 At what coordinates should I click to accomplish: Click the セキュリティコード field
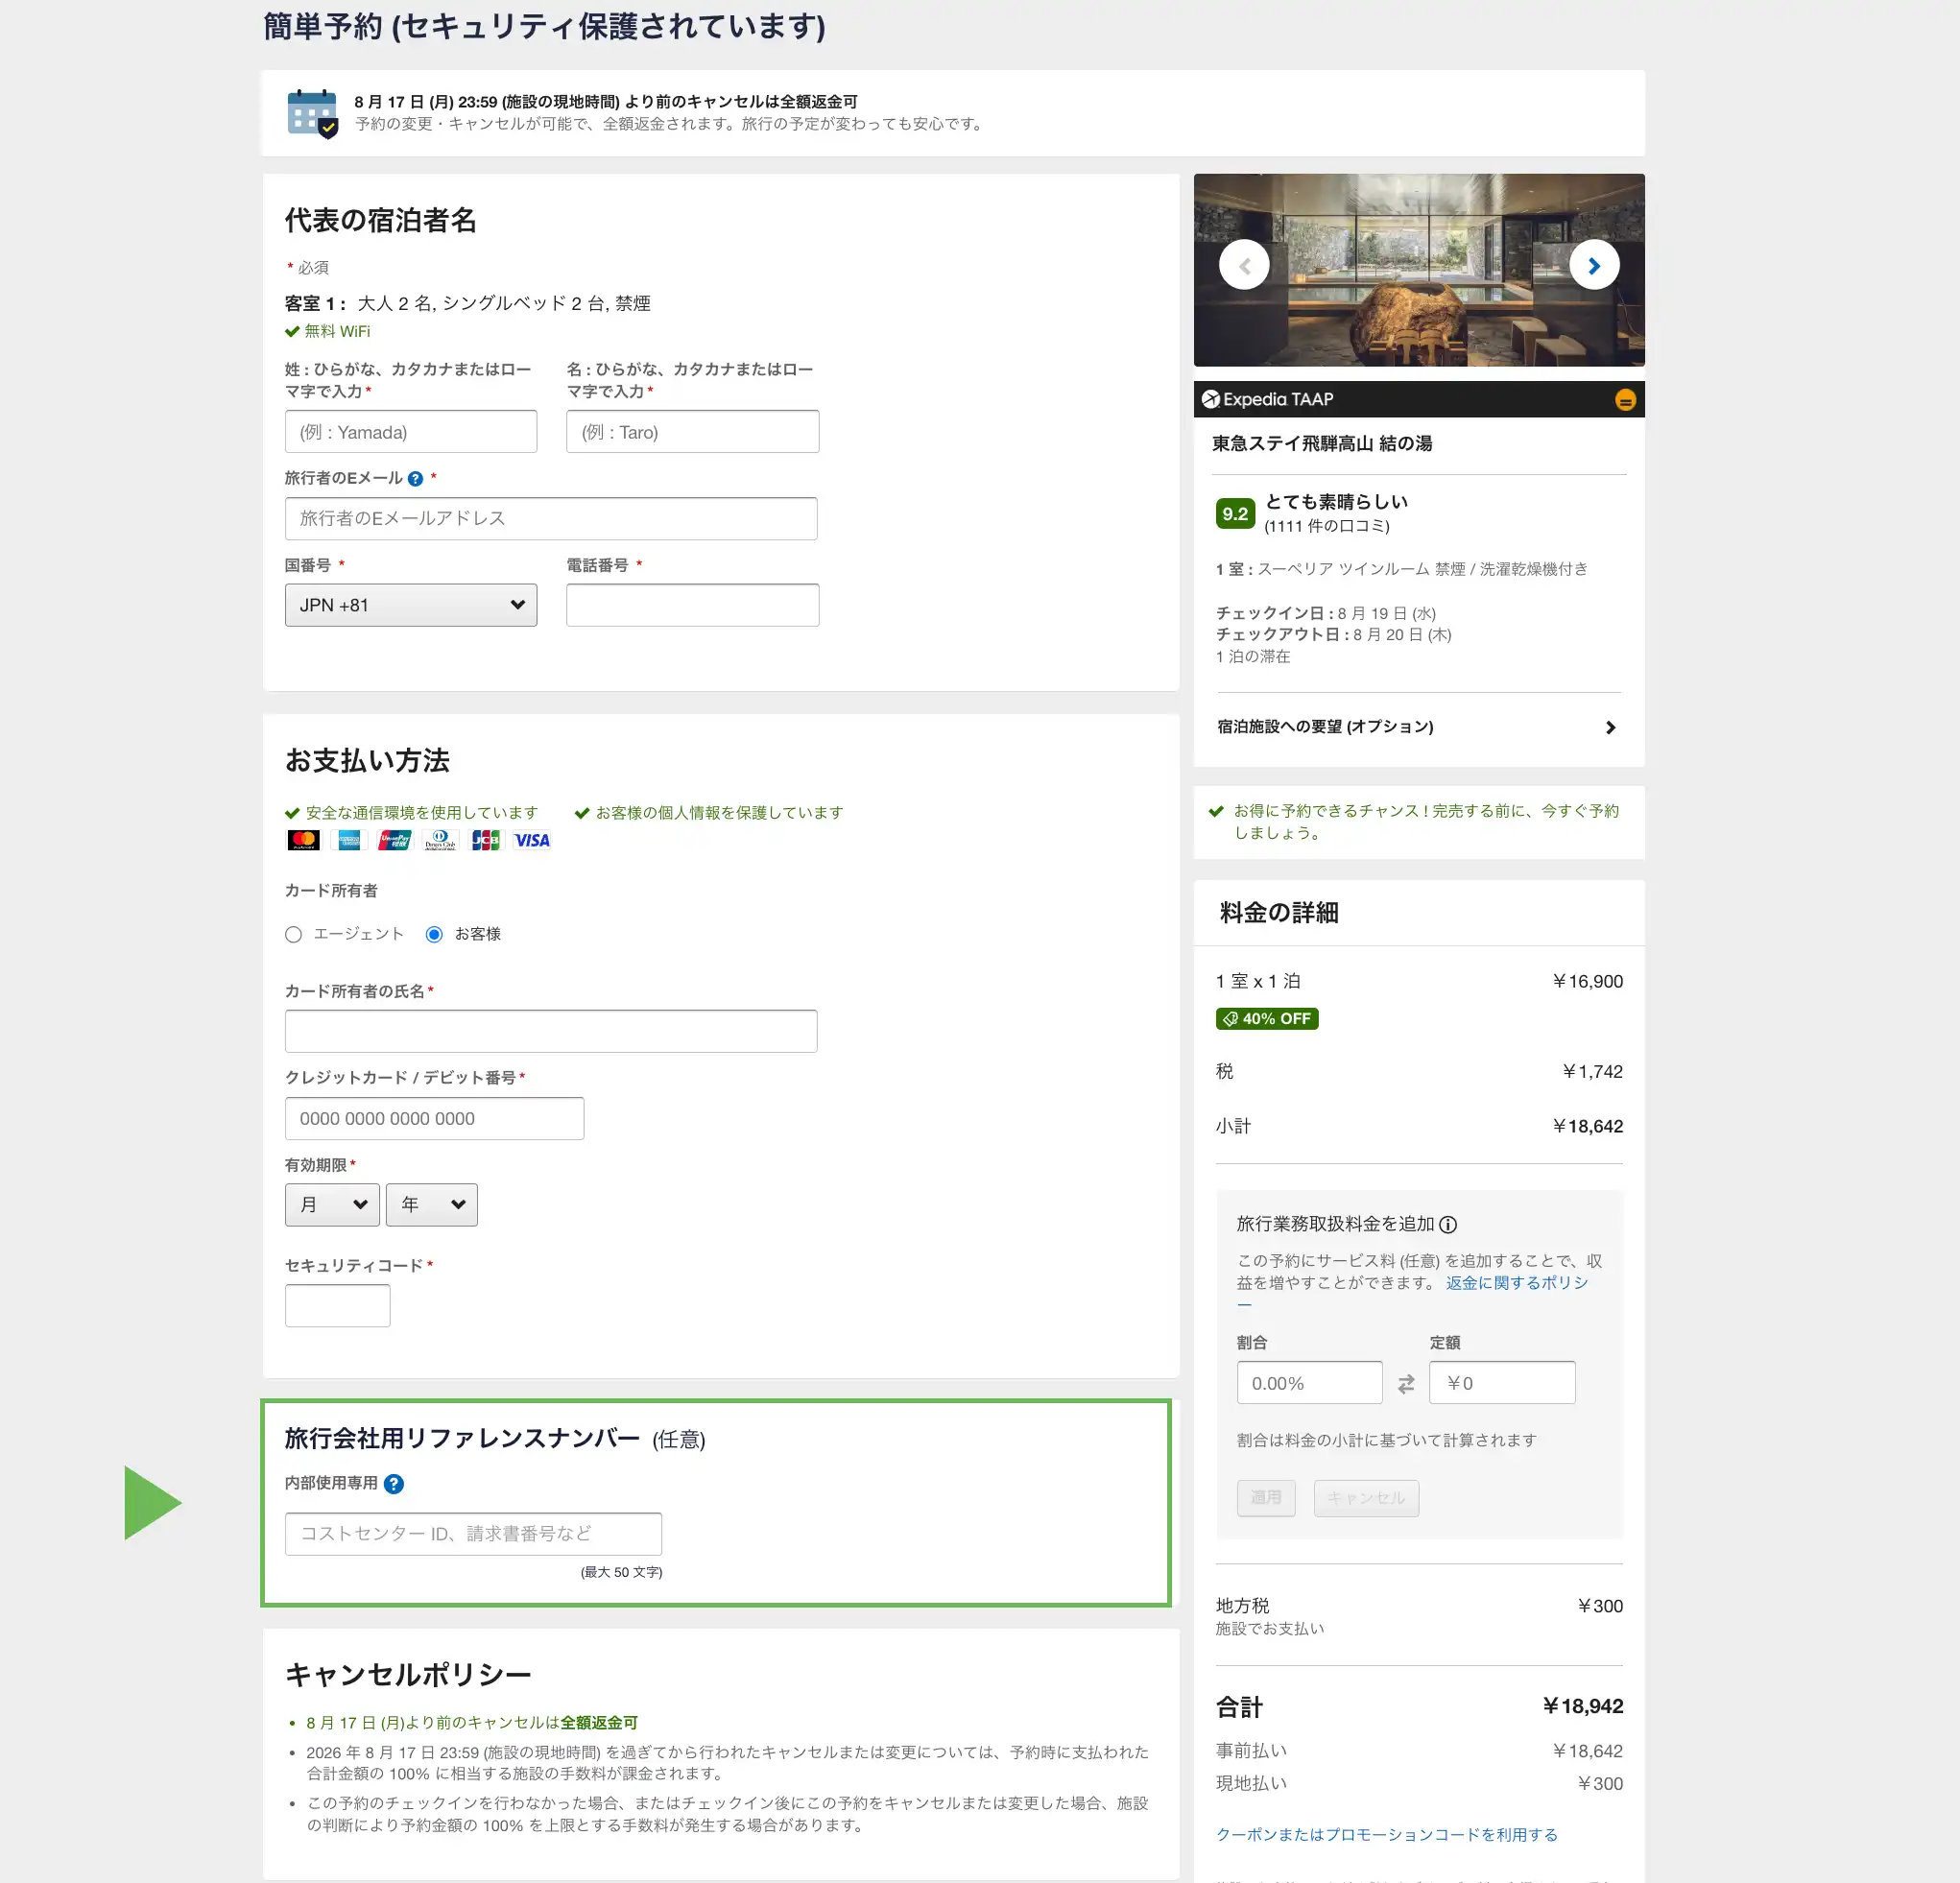click(337, 1306)
